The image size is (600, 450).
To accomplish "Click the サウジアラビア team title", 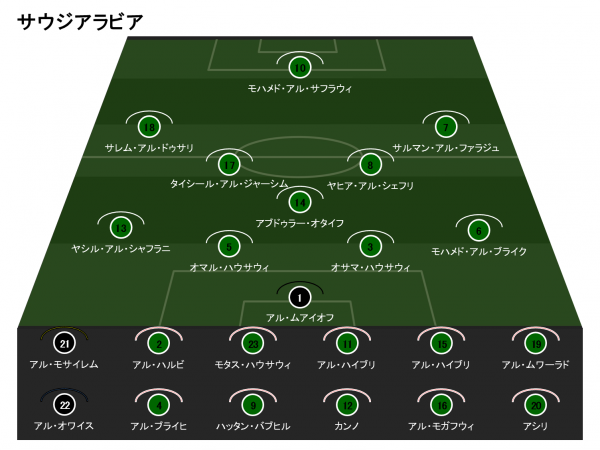I will pyautogui.click(x=80, y=22).
